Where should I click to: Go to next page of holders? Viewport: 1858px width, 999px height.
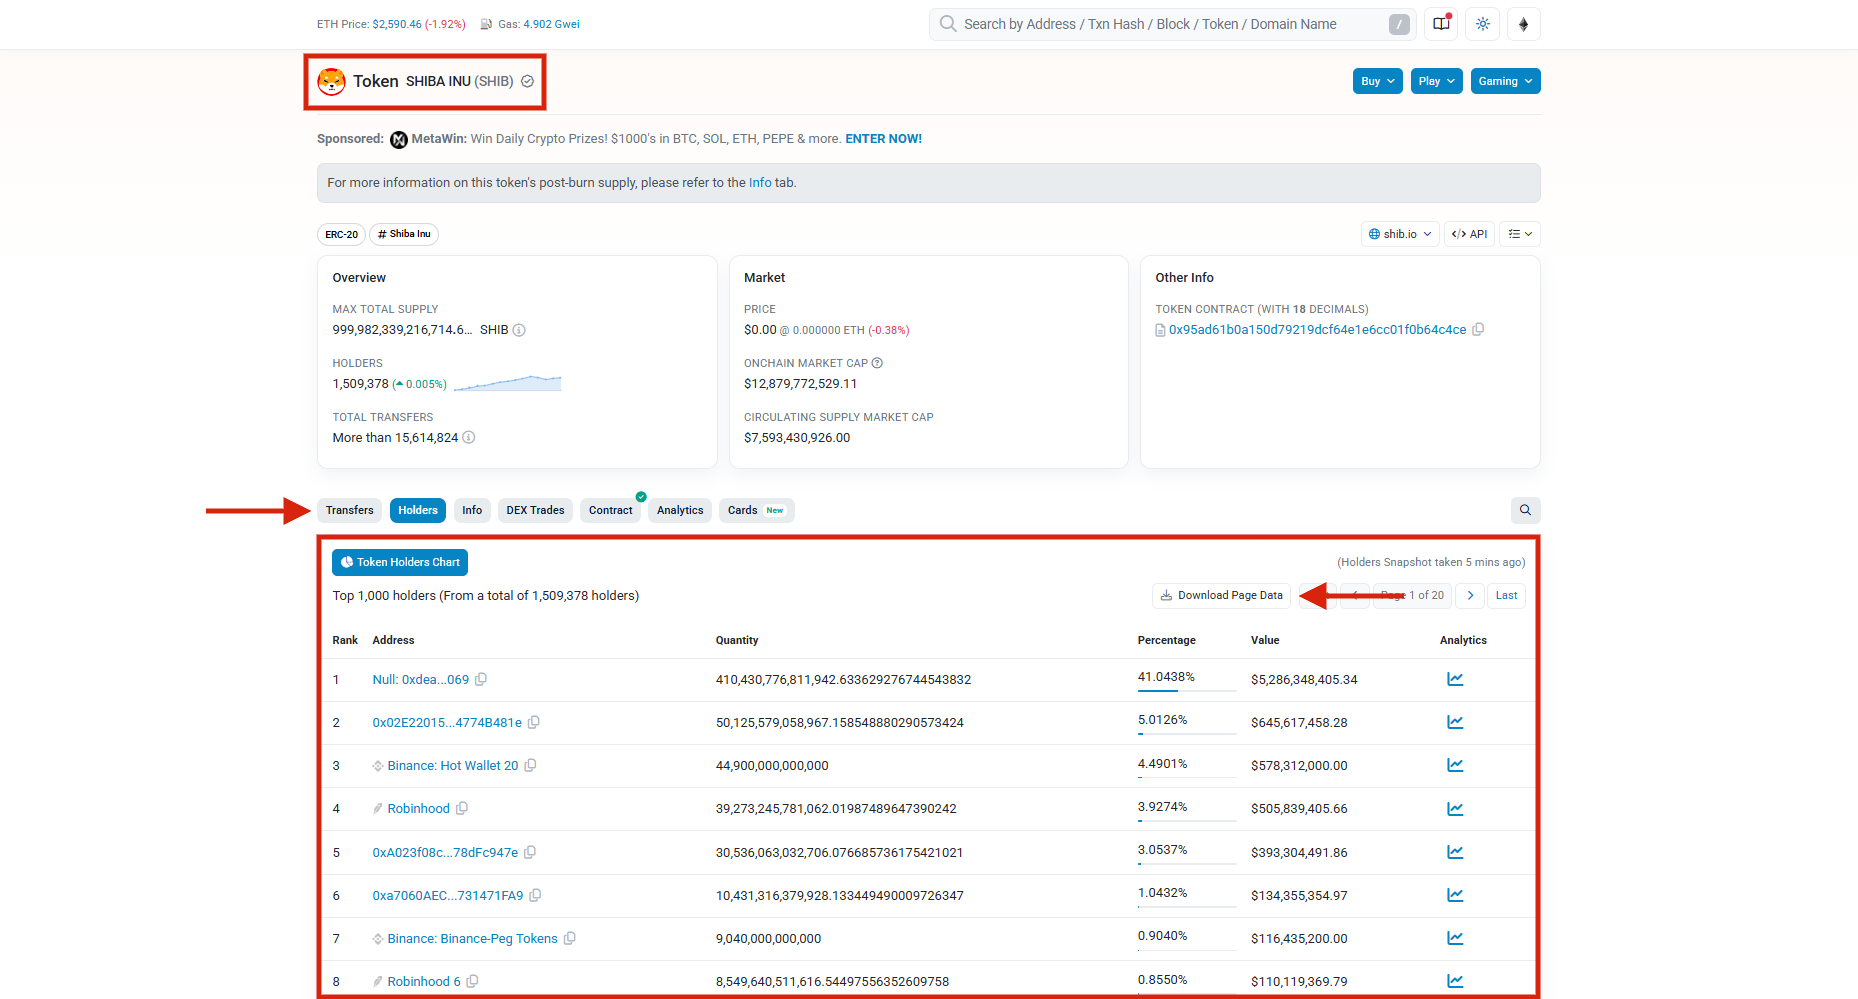pos(1469,595)
